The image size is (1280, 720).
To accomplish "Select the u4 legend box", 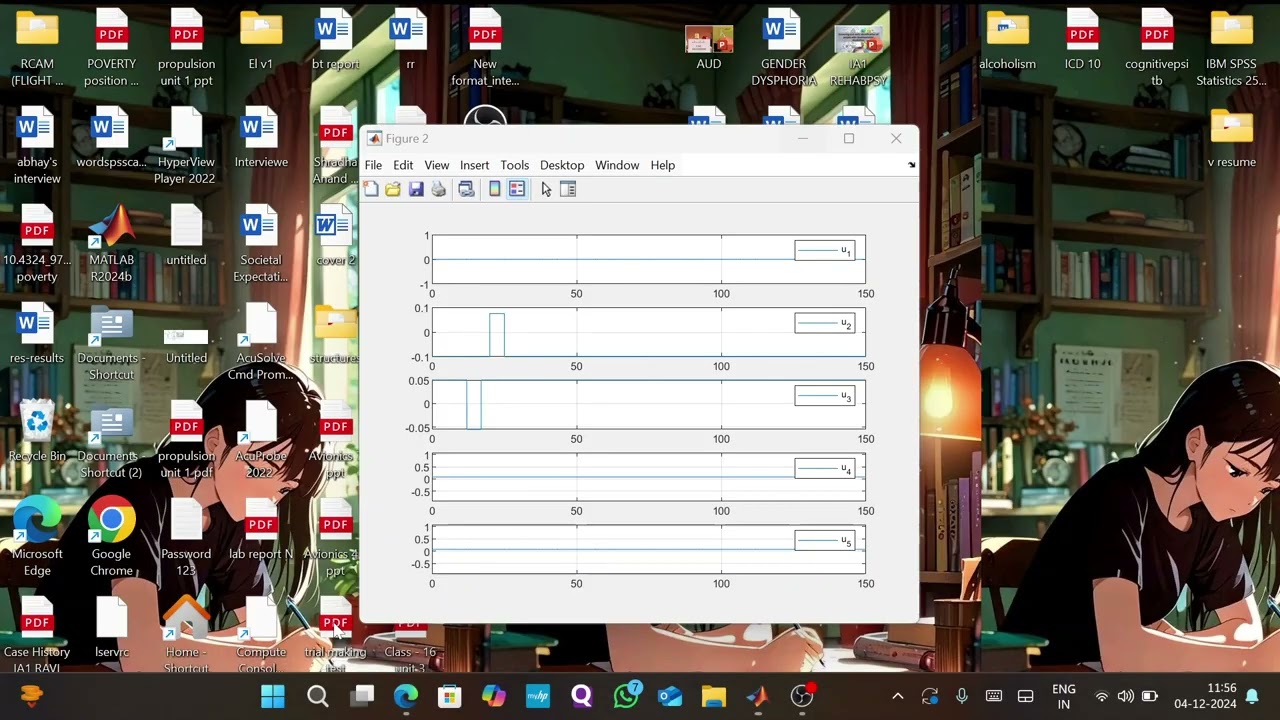I will 825,468.
